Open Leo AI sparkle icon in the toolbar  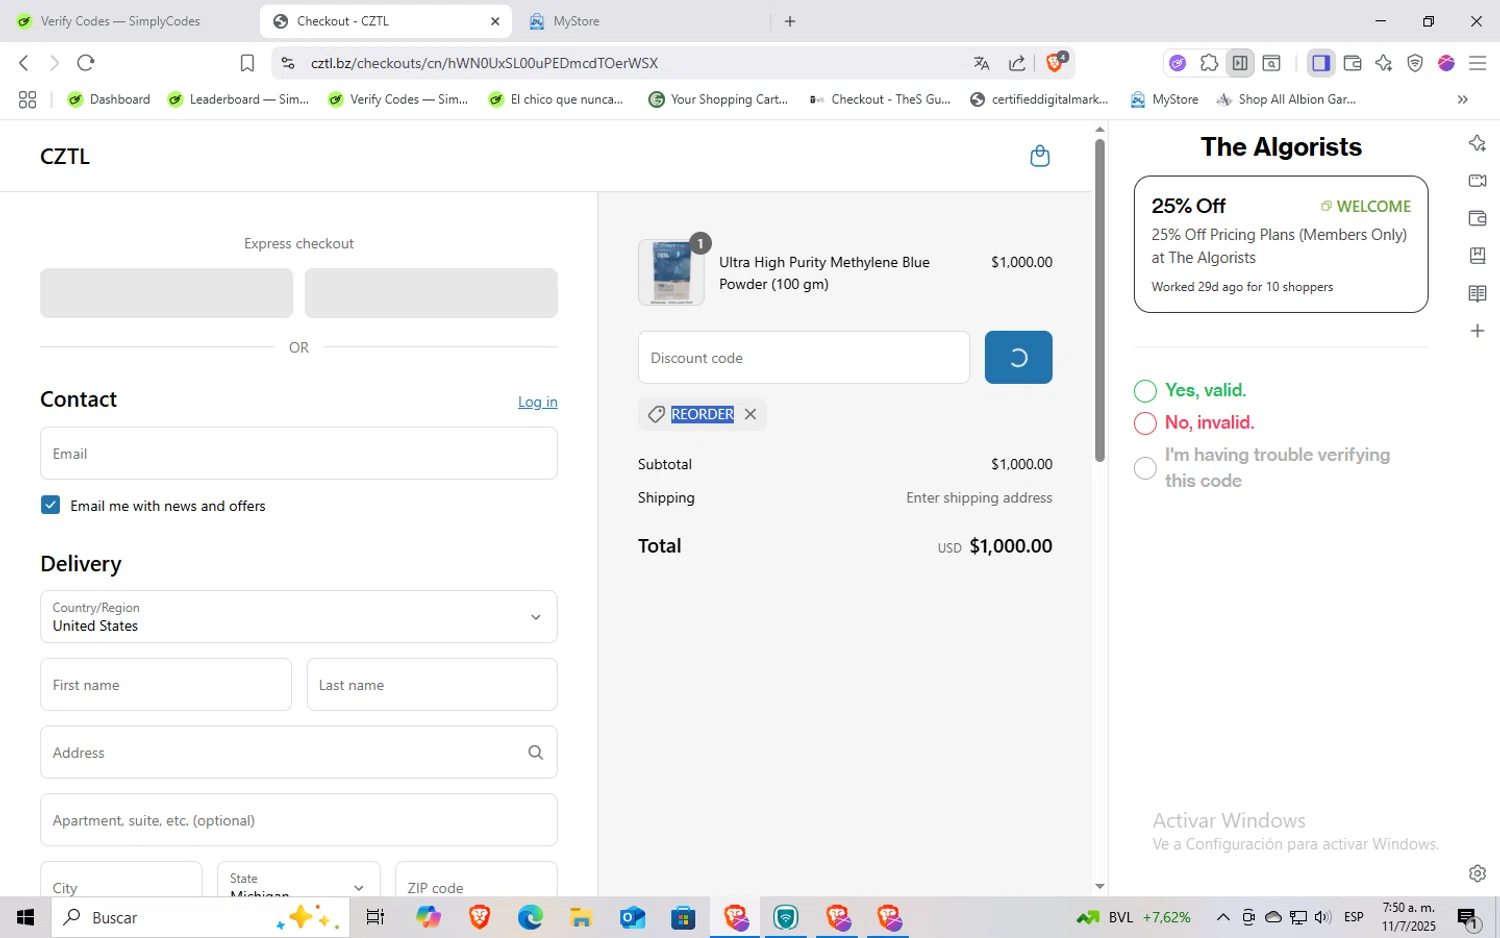click(1383, 63)
